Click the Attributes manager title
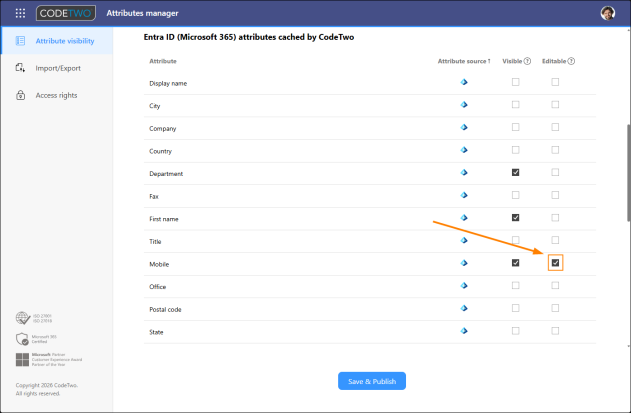 142,13
